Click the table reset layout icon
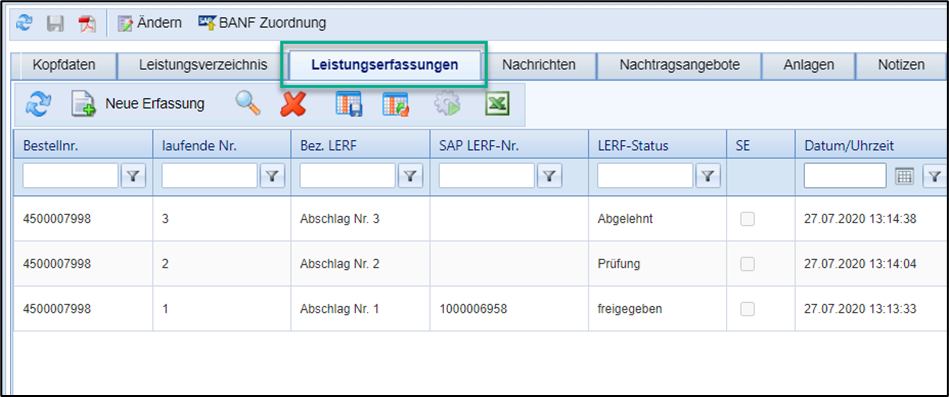The image size is (949, 397). (x=396, y=104)
